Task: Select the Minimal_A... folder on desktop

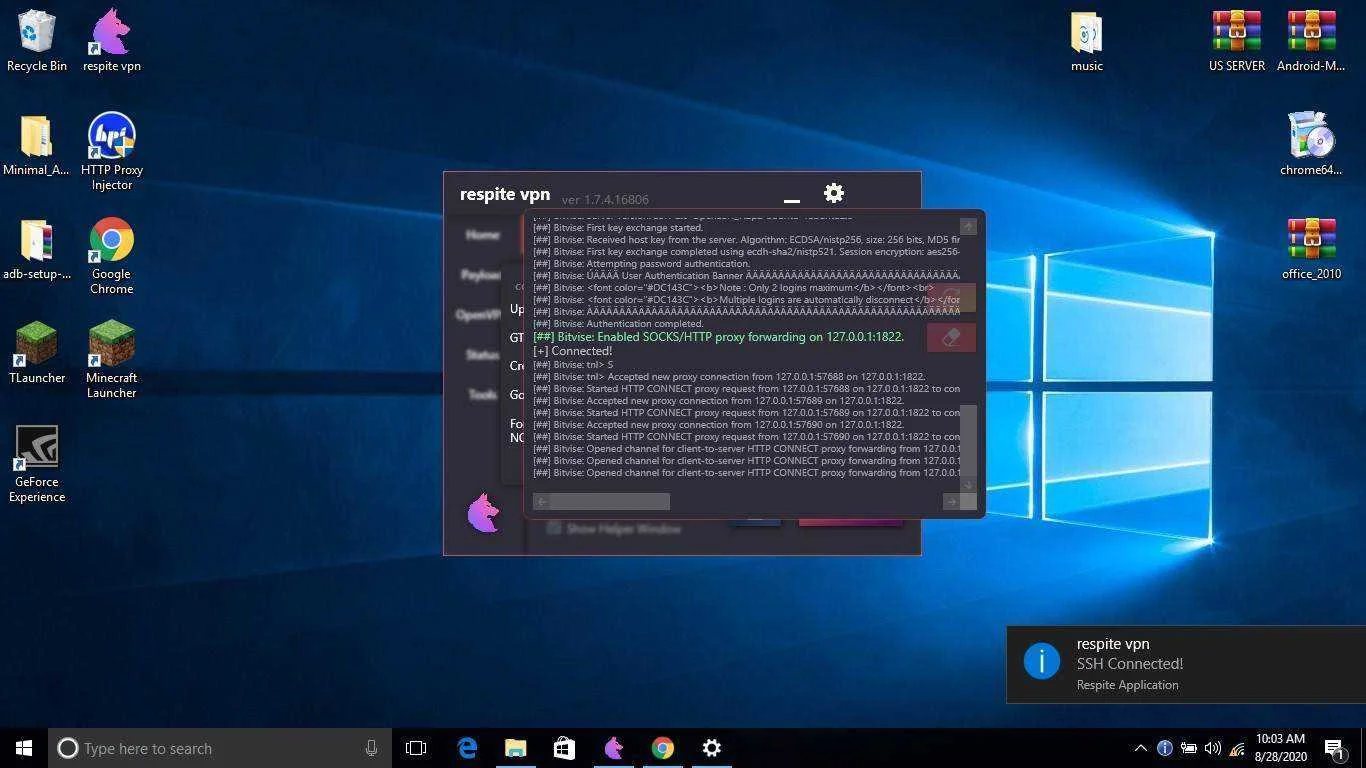Action: 37,145
